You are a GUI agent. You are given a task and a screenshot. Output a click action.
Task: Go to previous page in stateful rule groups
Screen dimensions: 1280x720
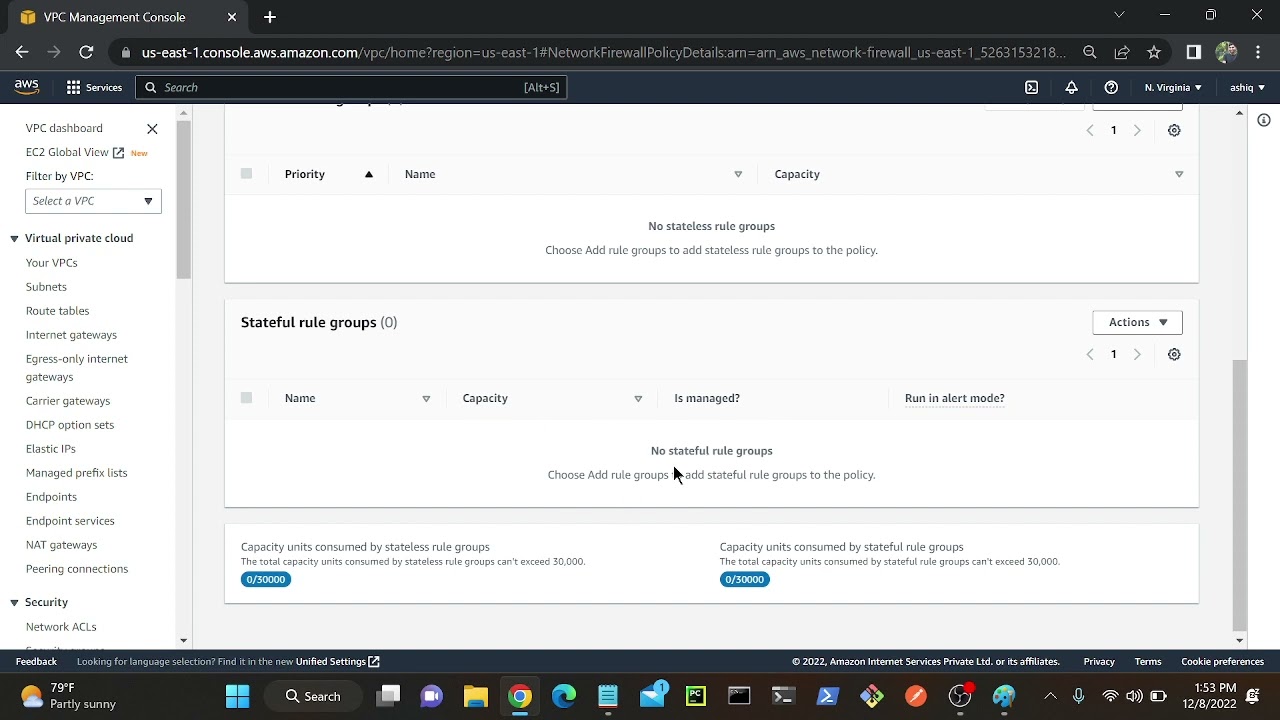click(1090, 354)
